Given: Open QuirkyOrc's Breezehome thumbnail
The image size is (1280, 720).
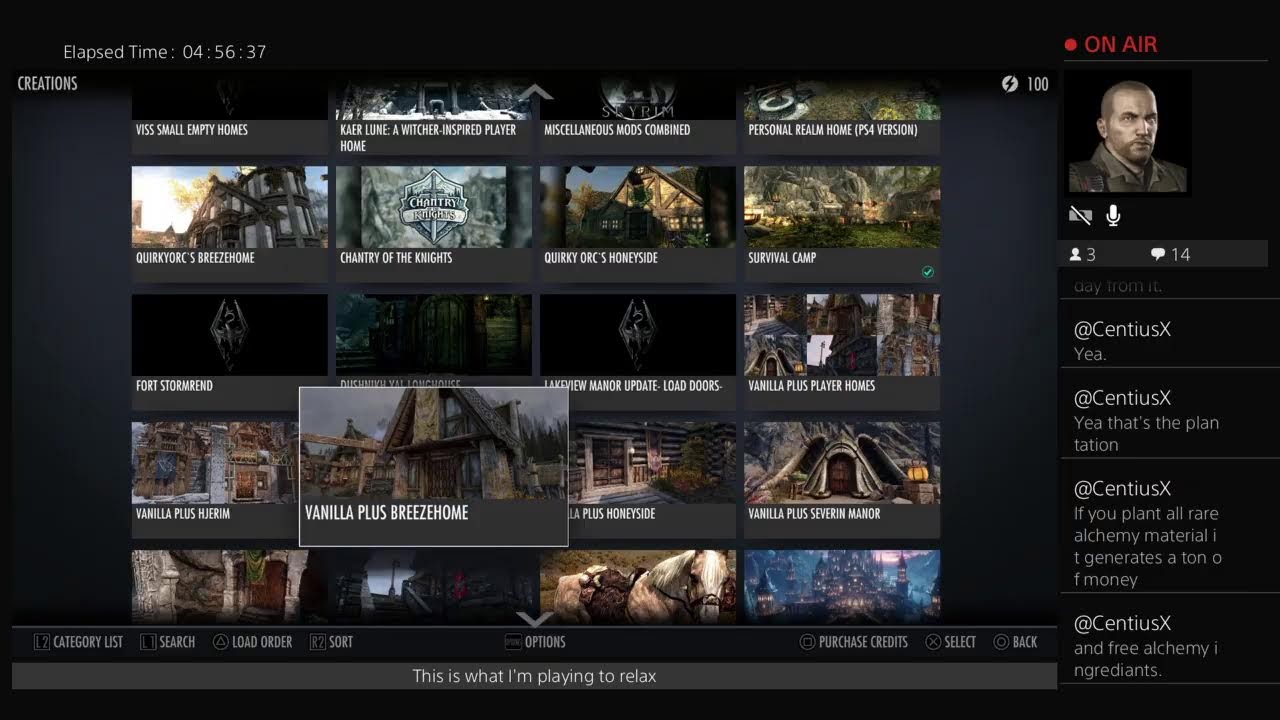Looking at the screenshot, I should point(230,207).
